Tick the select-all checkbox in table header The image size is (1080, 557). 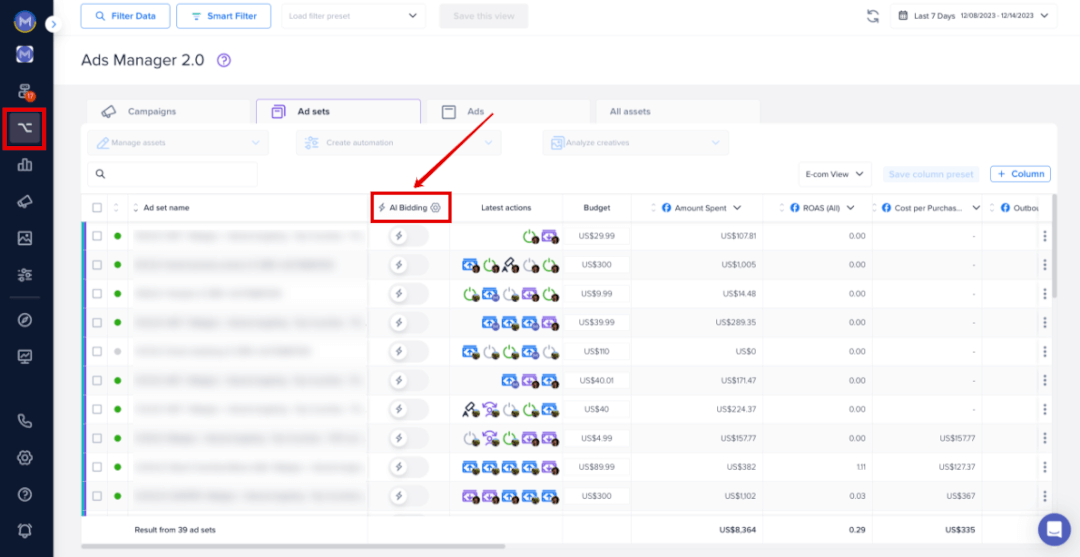(97, 207)
